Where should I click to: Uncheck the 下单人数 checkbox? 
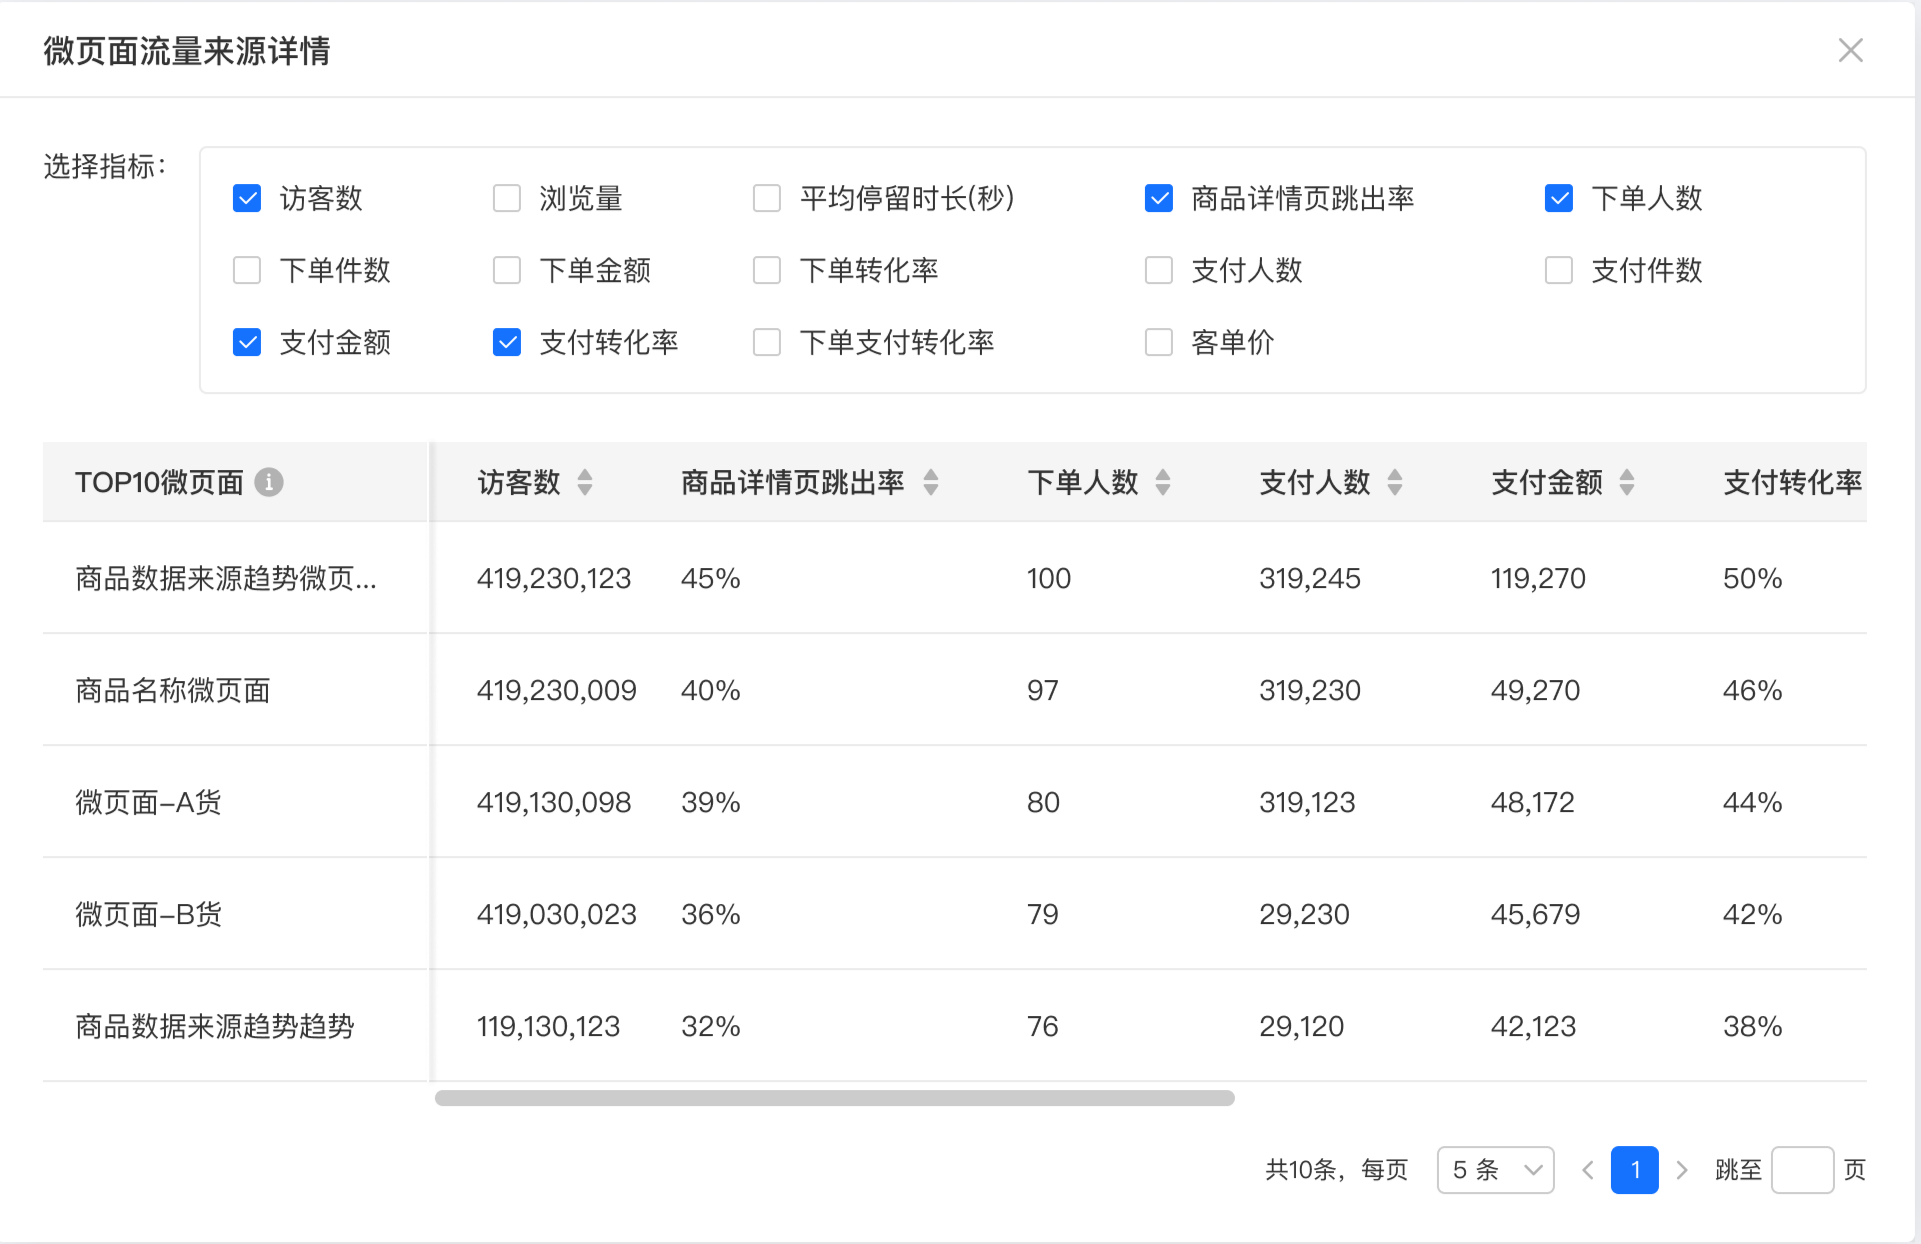pos(1559,198)
